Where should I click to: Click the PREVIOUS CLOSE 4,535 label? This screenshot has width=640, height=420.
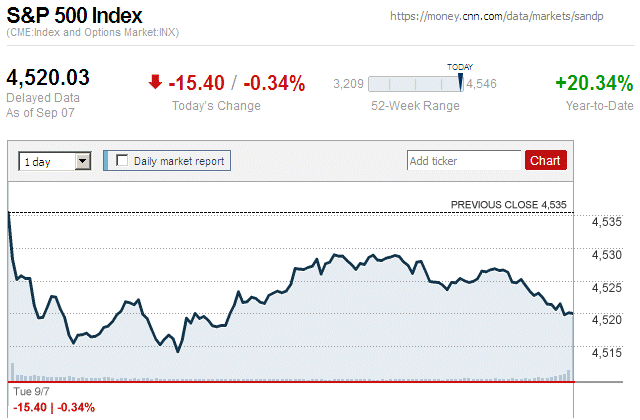[x=508, y=204]
